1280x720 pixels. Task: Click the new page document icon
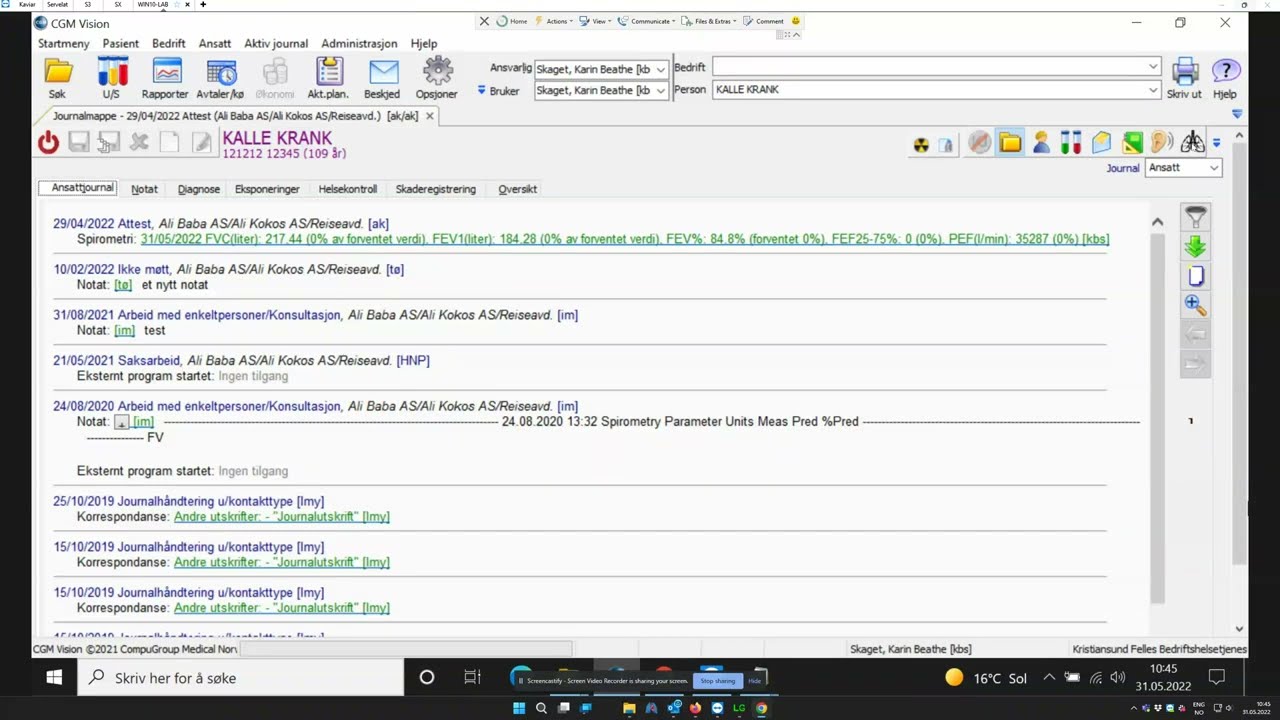1195,276
